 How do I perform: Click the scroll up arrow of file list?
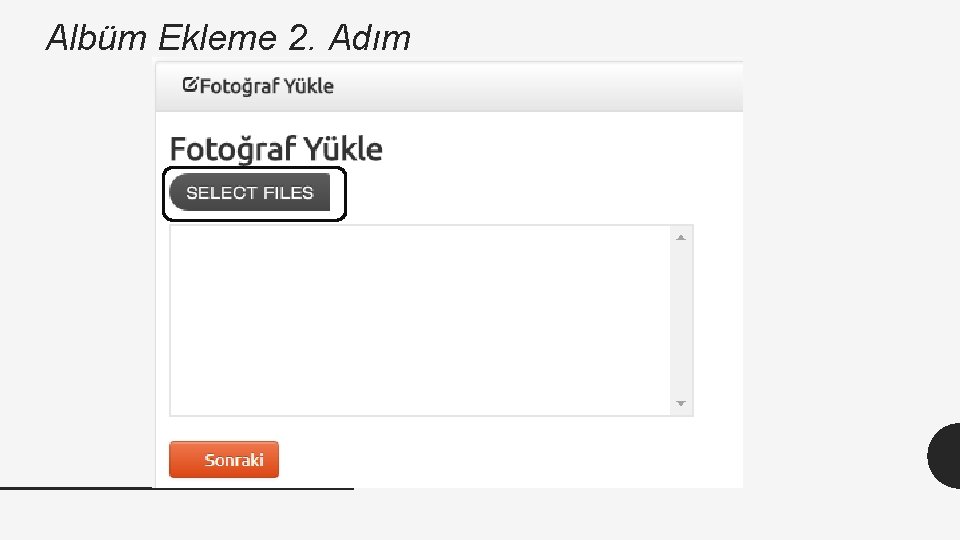tap(681, 237)
